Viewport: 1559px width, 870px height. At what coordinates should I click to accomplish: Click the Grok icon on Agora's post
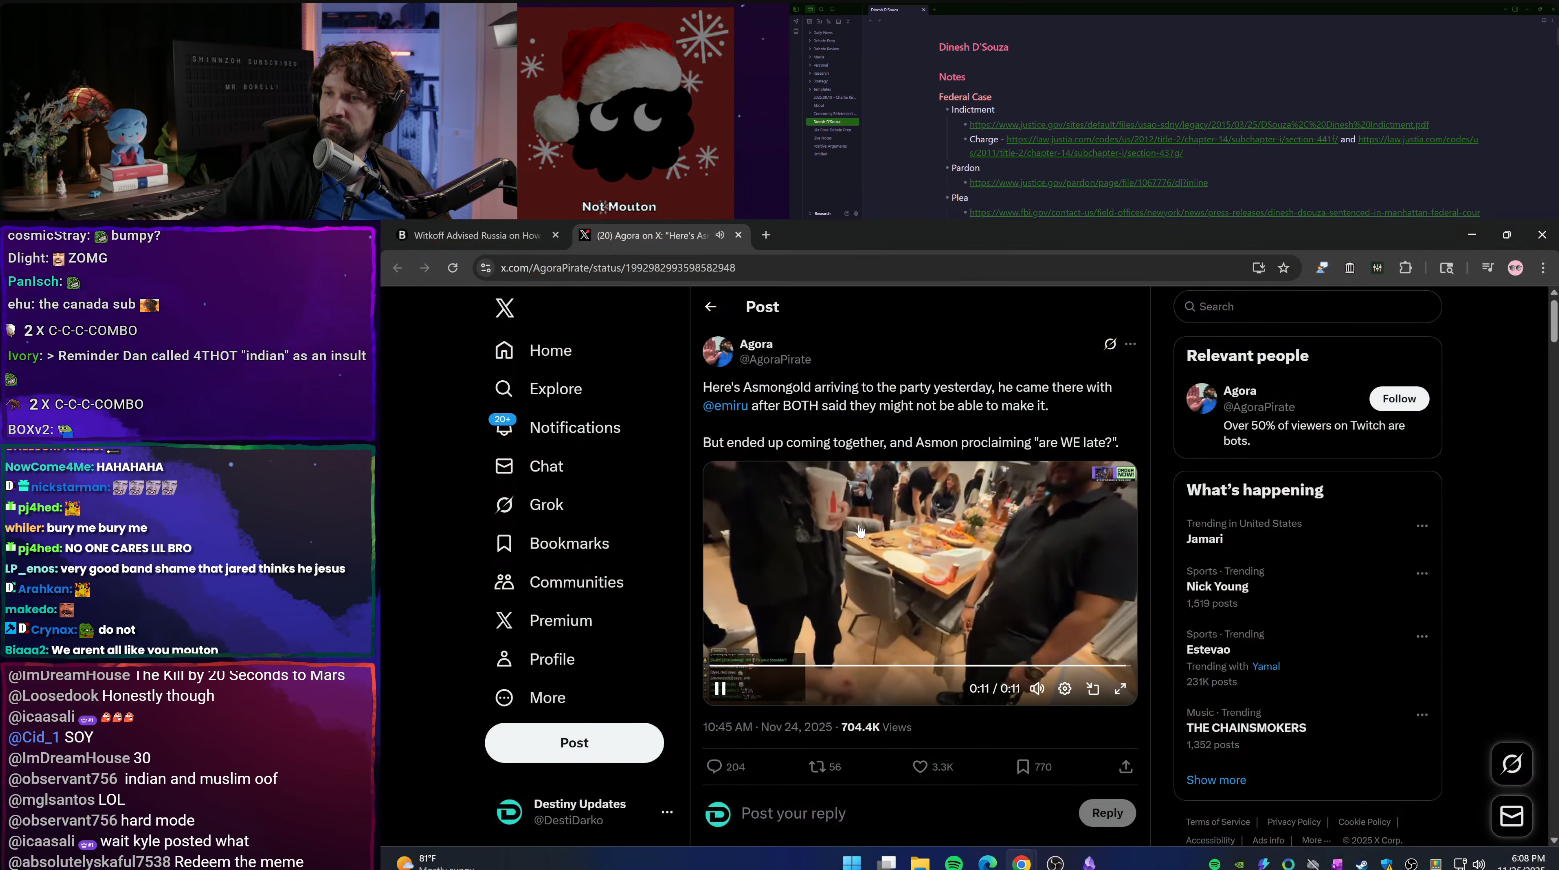click(1110, 344)
